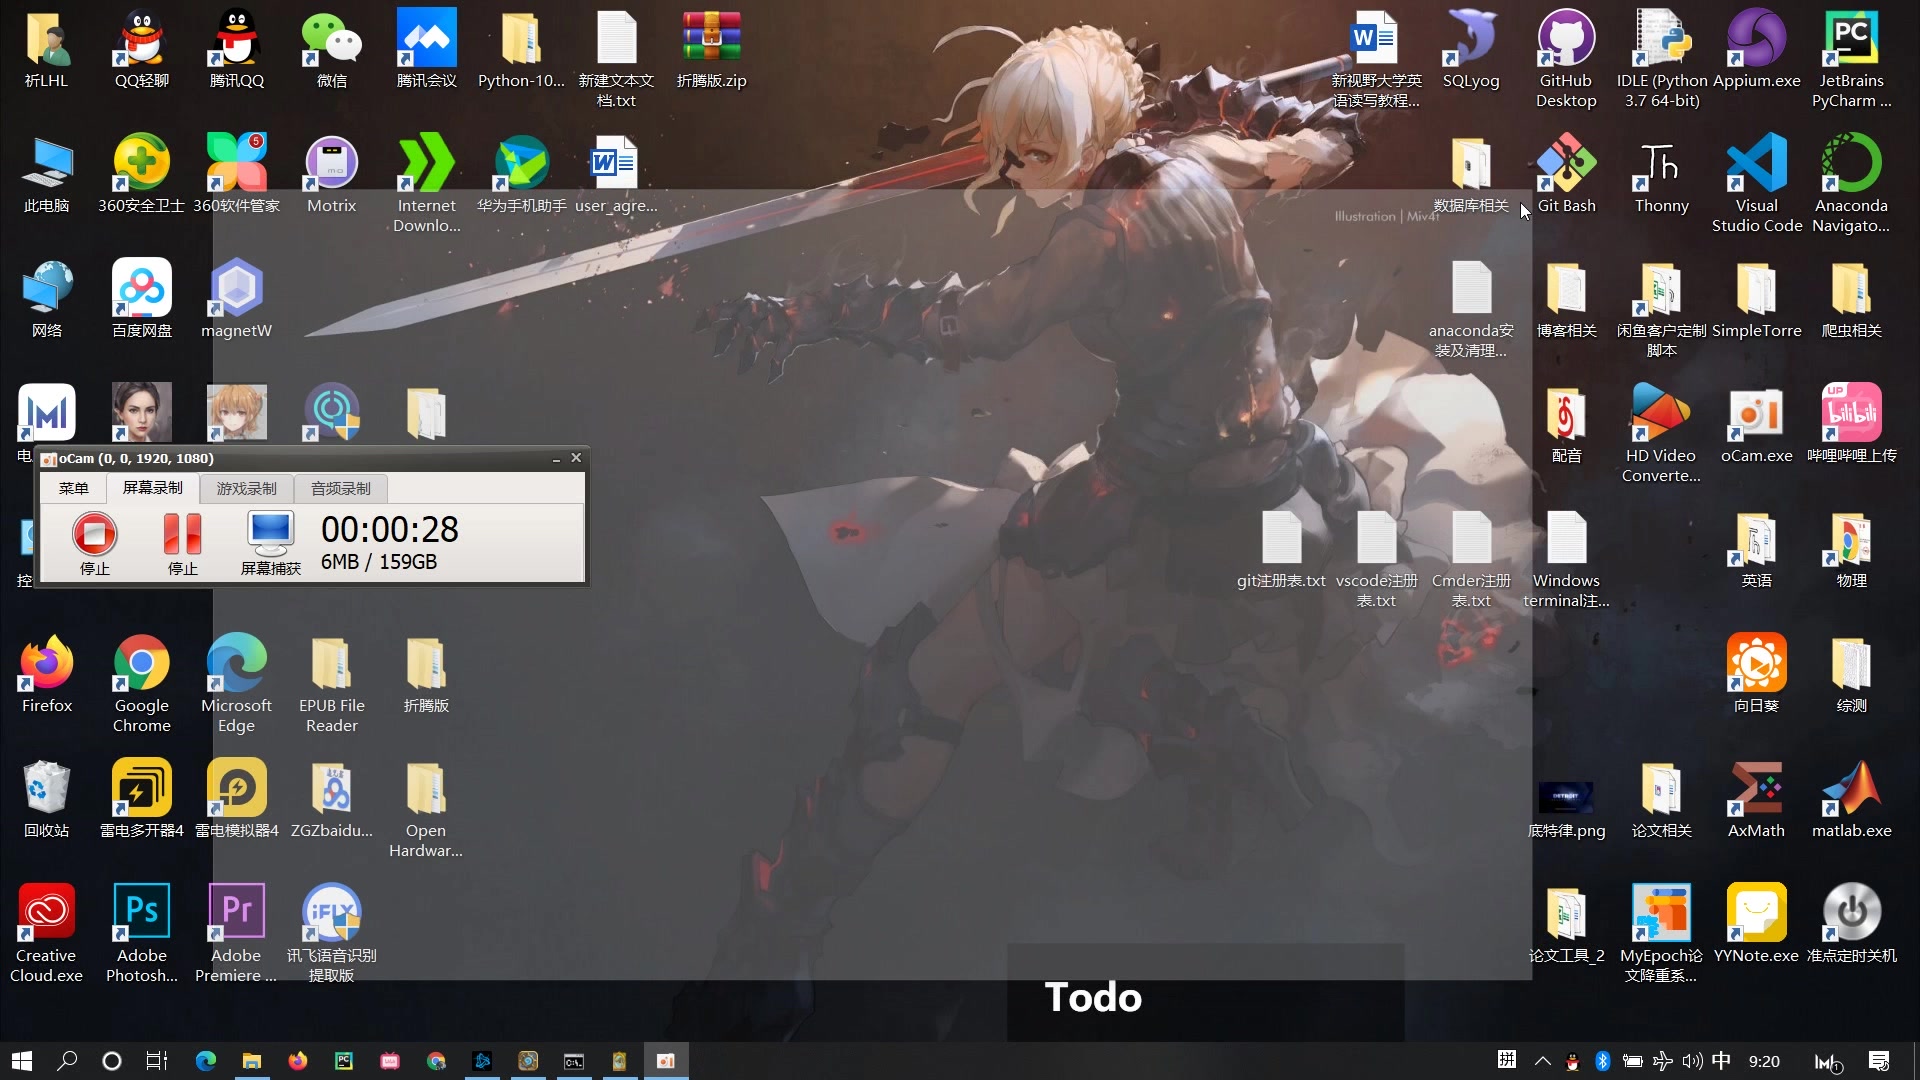
Task: Click the Google Chrome desktop shortcut
Action: (x=141, y=664)
